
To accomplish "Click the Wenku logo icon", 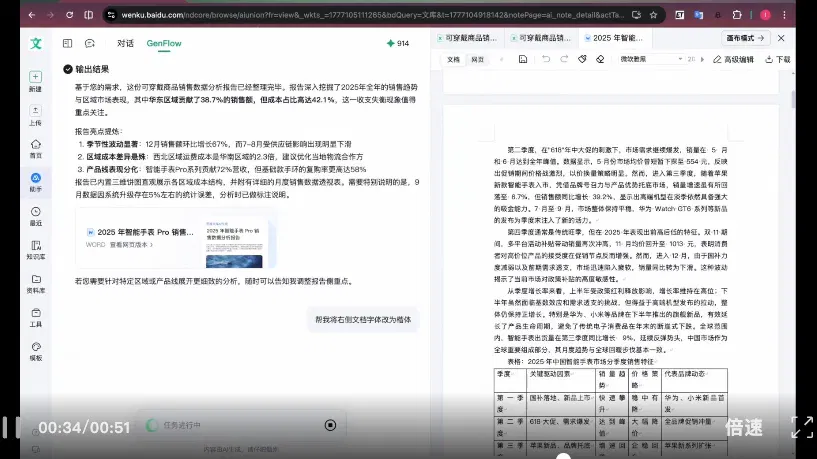I will pos(35,44).
